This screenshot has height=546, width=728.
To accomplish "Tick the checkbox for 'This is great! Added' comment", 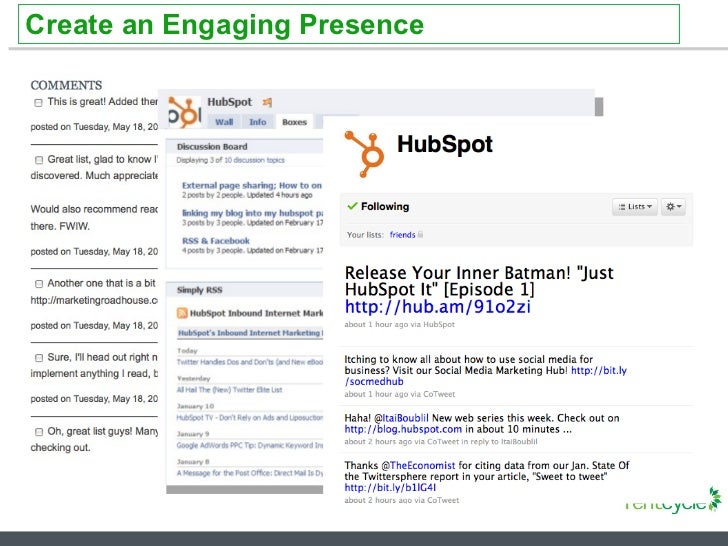I will 39,103.
